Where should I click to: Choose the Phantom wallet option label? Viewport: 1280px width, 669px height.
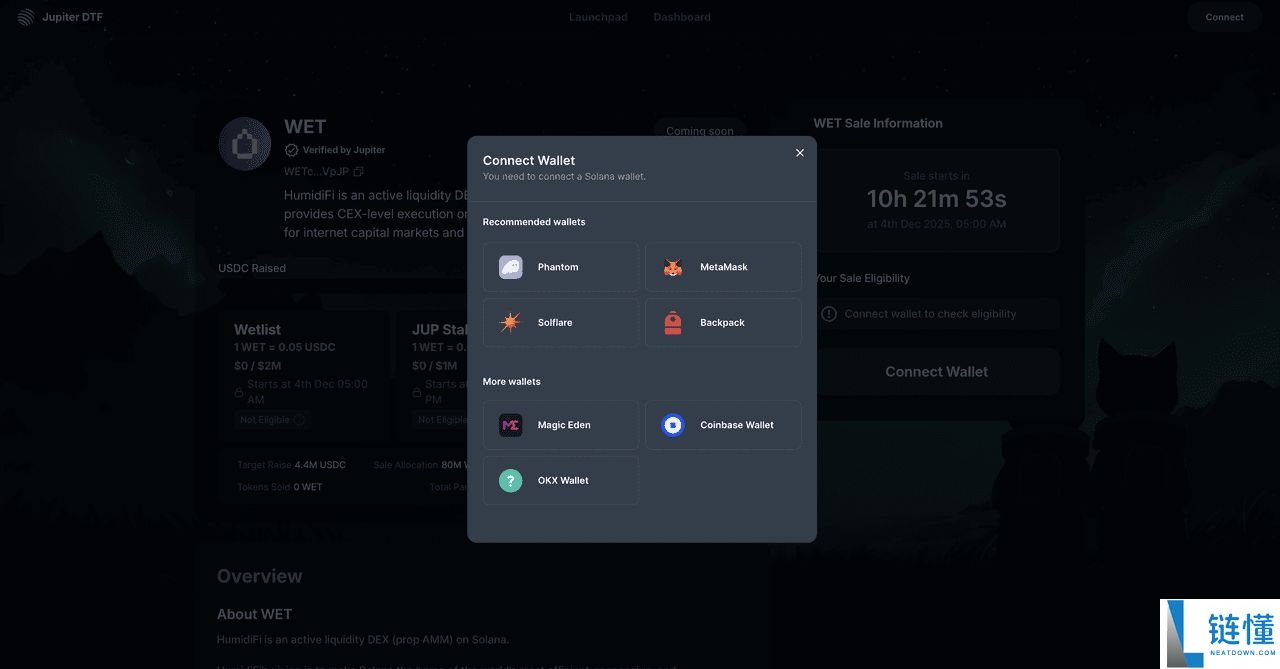coord(558,267)
